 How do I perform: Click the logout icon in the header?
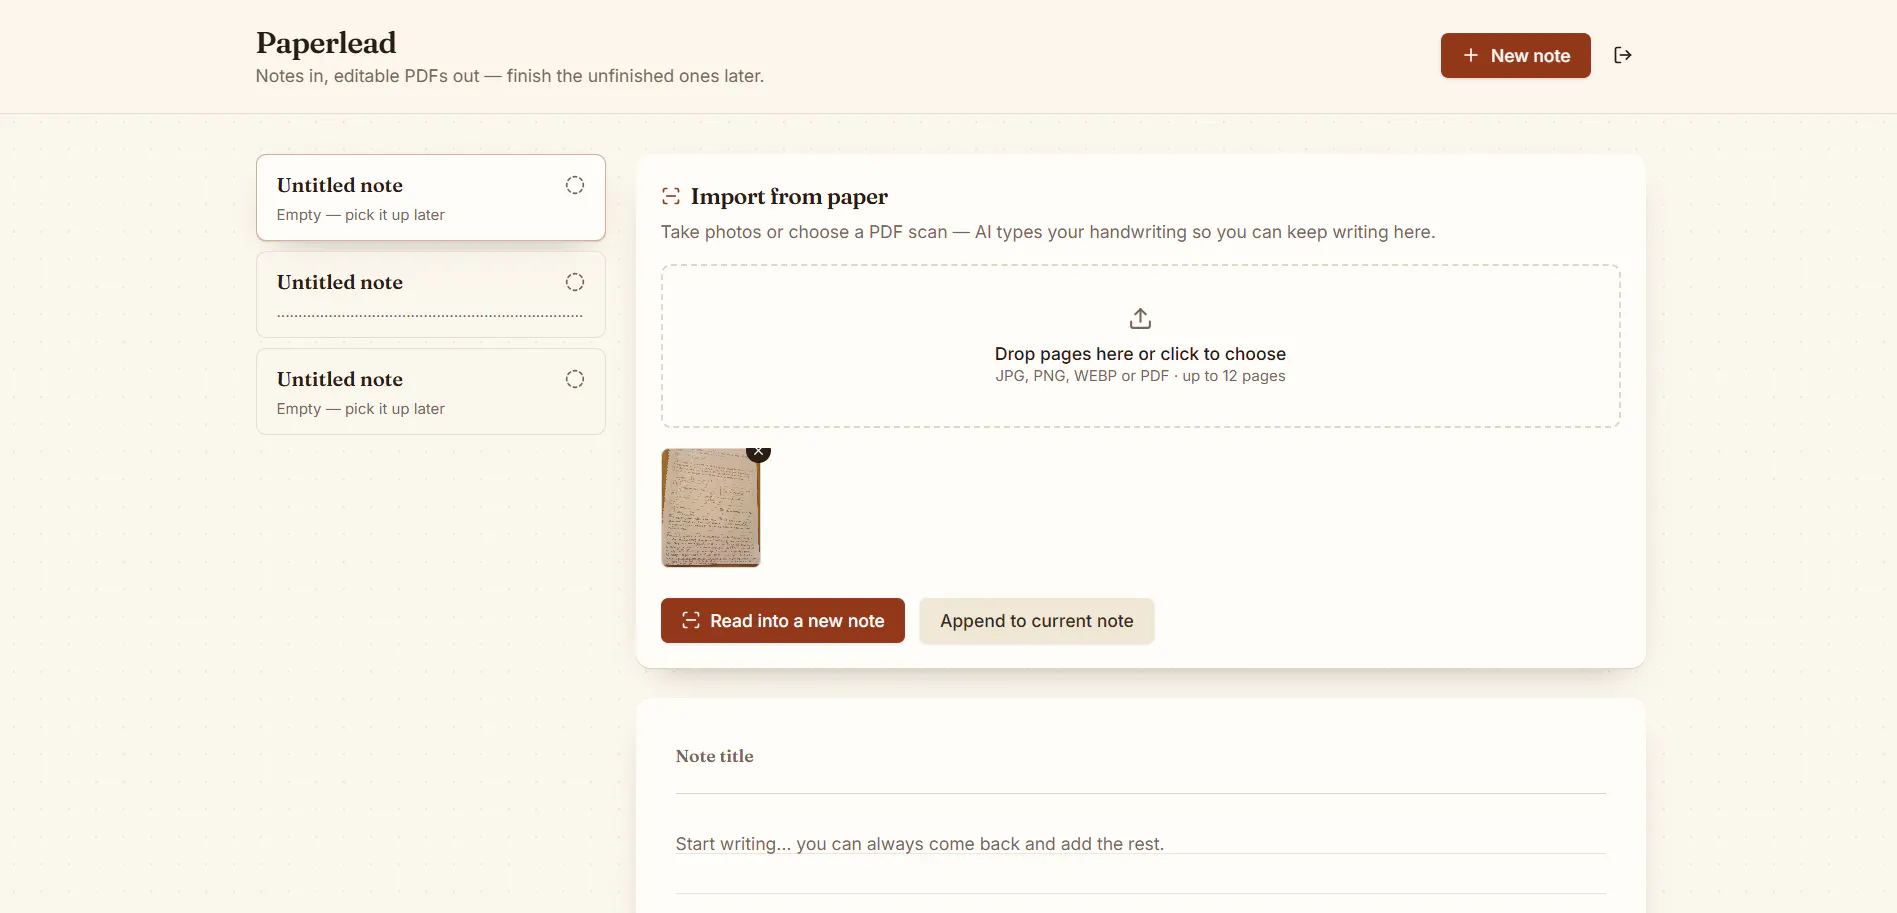[x=1622, y=55]
